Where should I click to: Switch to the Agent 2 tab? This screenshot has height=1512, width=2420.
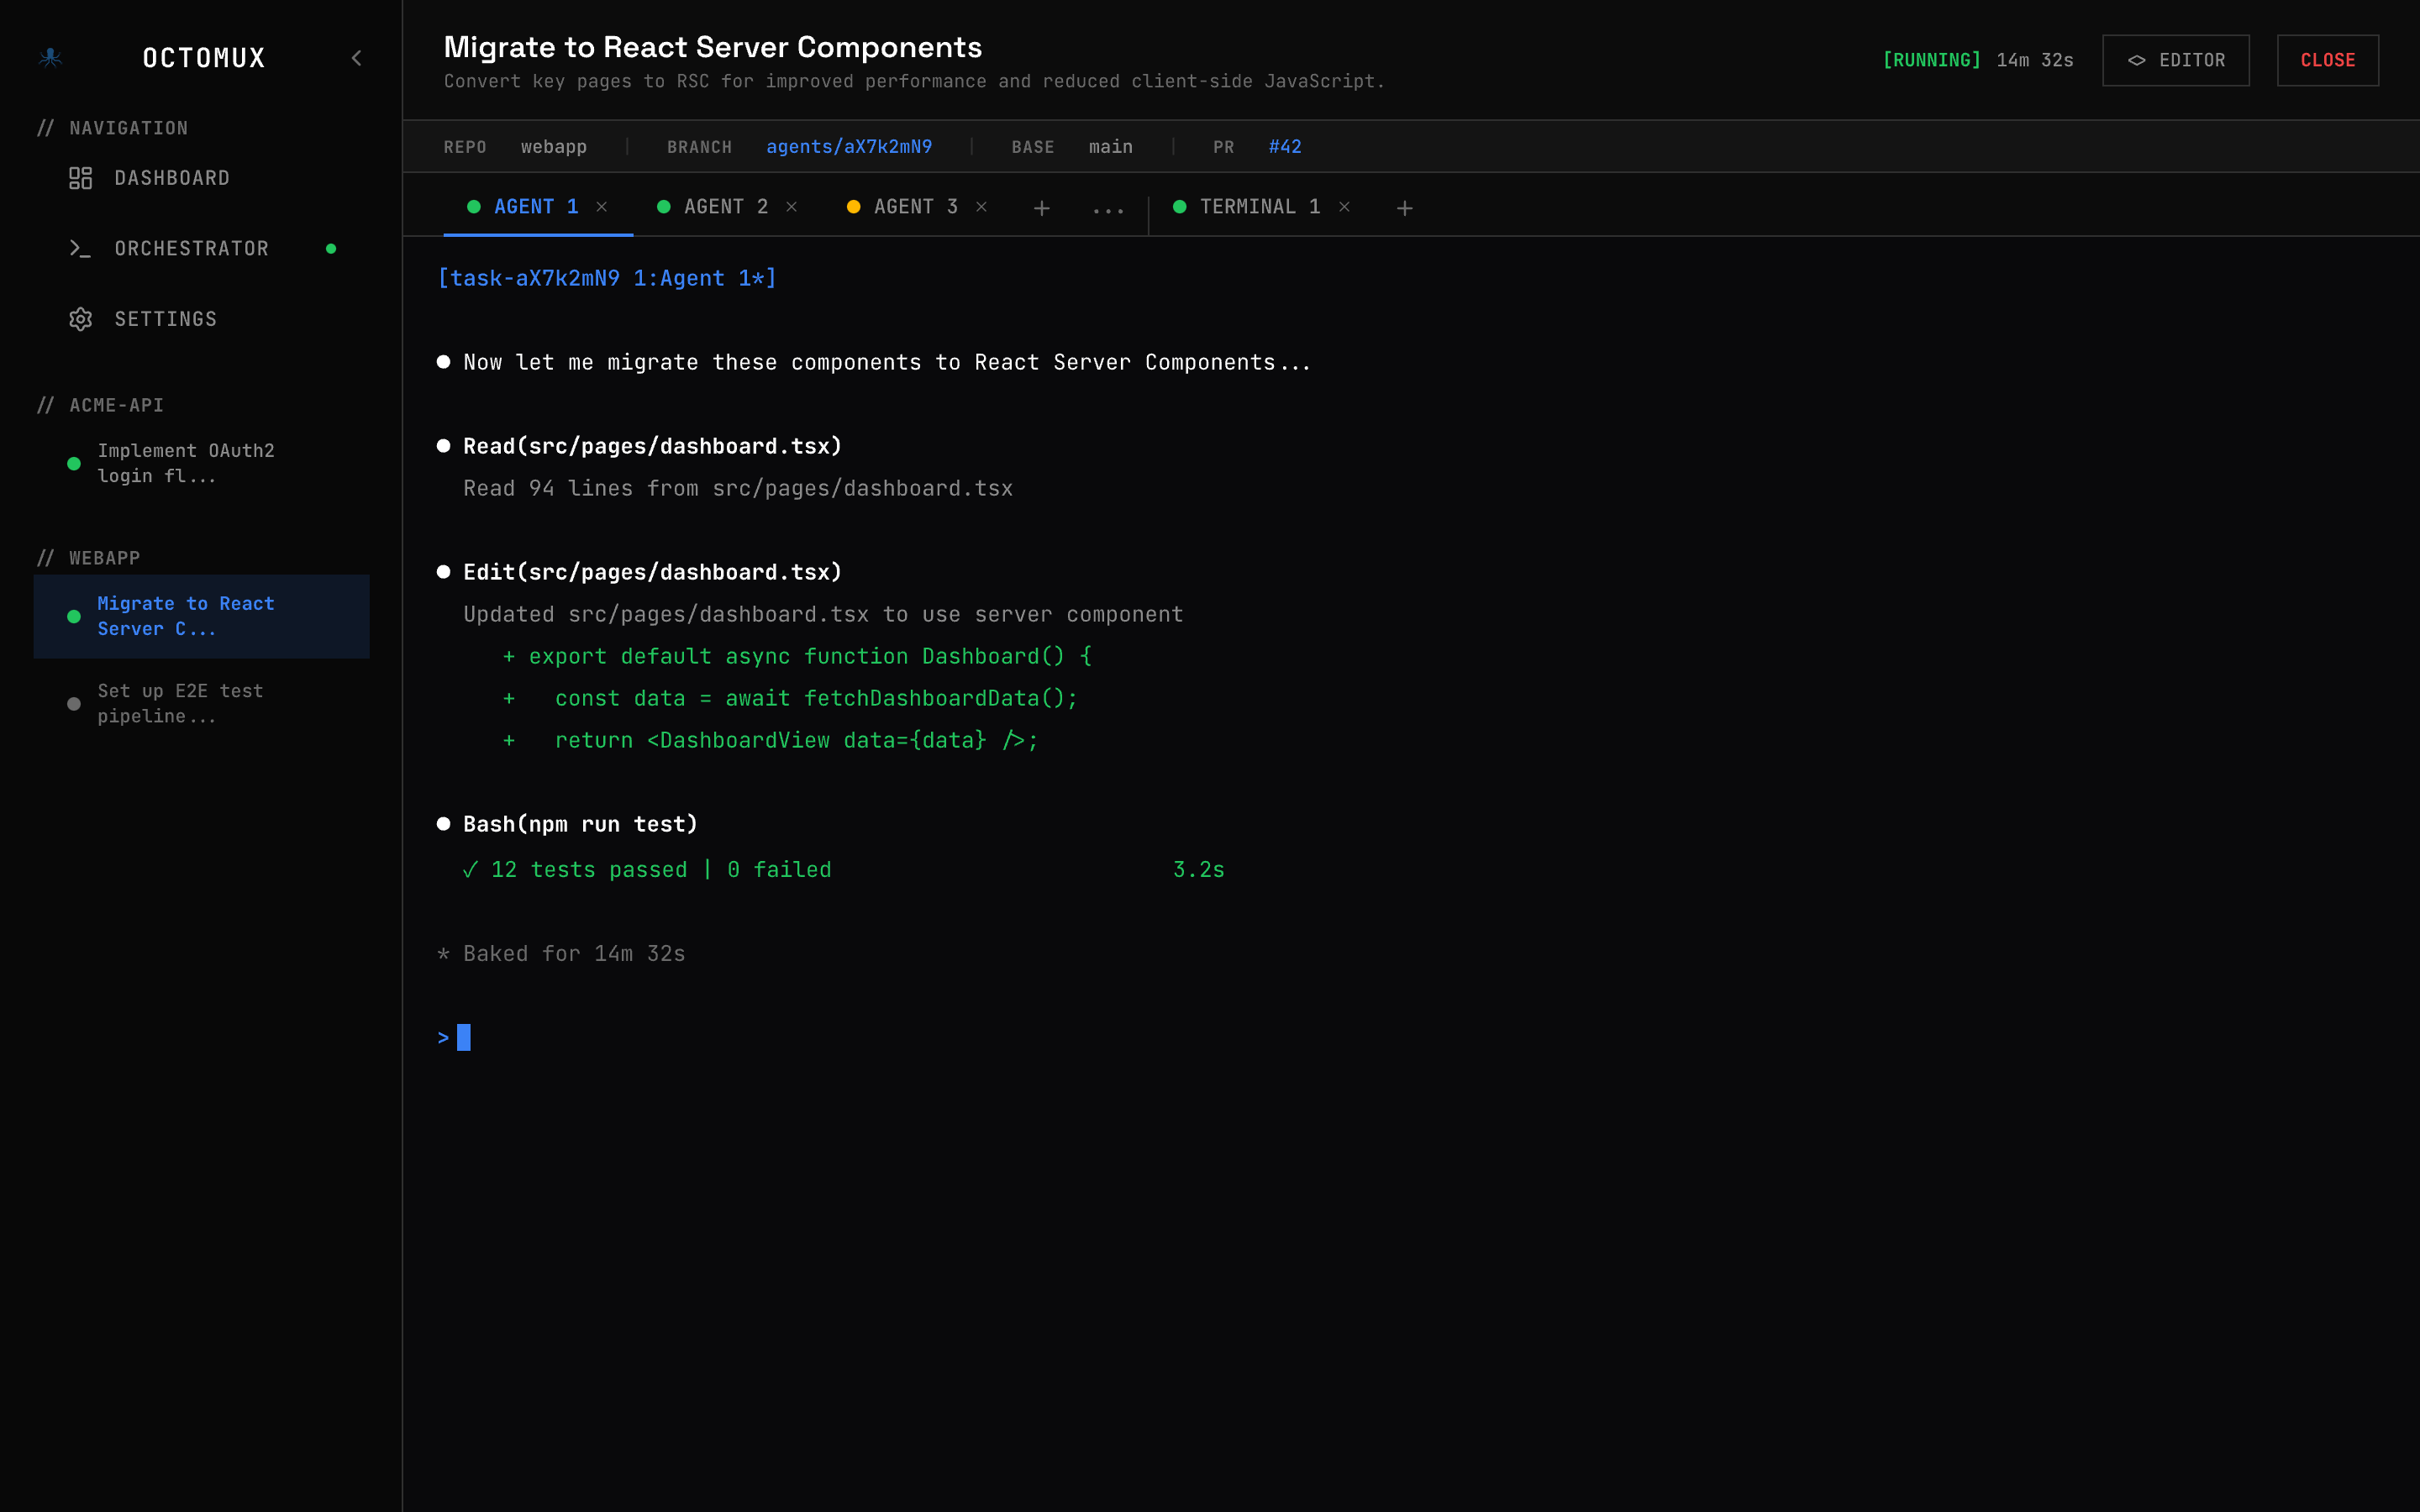(x=725, y=207)
